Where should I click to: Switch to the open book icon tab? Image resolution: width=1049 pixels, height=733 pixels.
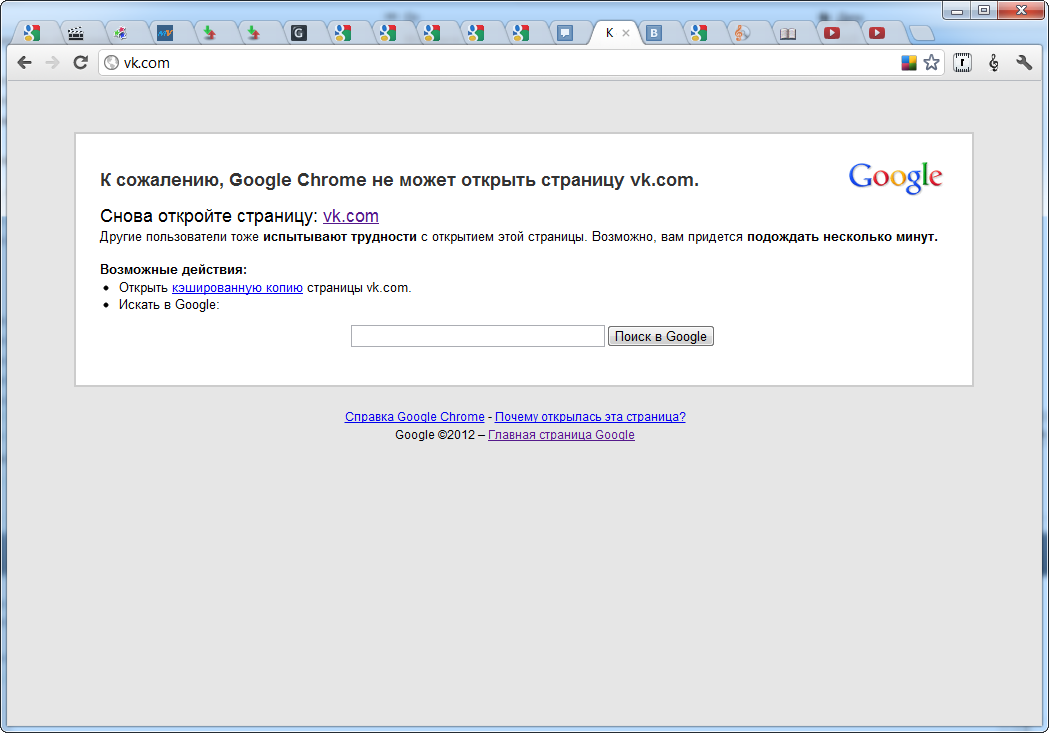[788, 33]
